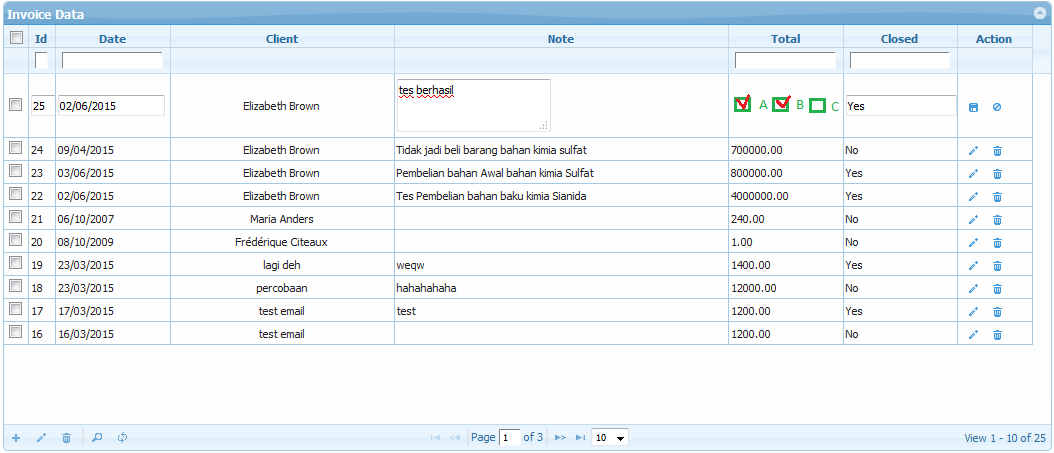1054x453 pixels.
Task: Sort by the Id column header
Action: pos(41,39)
